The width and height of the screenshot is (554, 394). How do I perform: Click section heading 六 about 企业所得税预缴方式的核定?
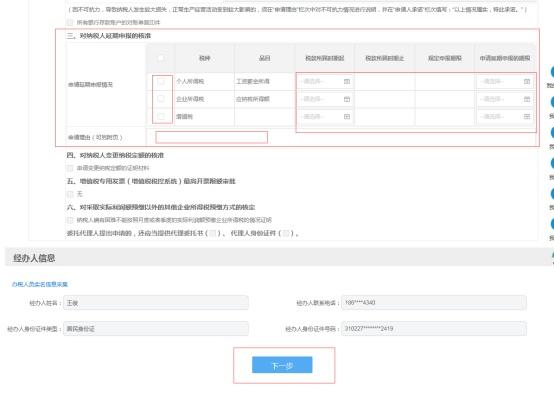pyautogui.click(x=161, y=207)
